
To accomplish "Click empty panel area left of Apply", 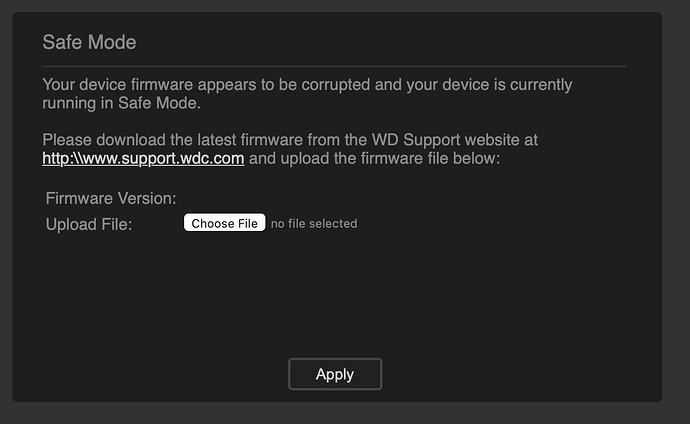I will (150, 374).
